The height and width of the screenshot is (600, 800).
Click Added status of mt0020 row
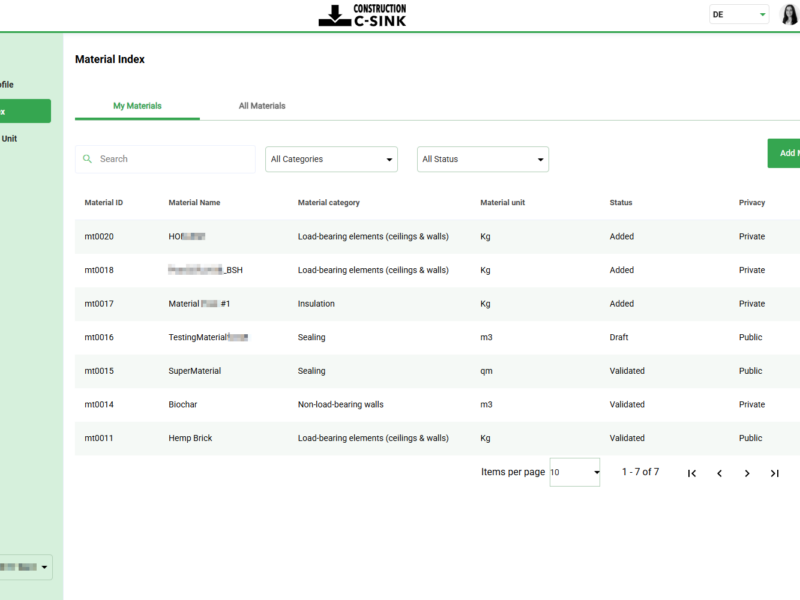coord(621,237)
